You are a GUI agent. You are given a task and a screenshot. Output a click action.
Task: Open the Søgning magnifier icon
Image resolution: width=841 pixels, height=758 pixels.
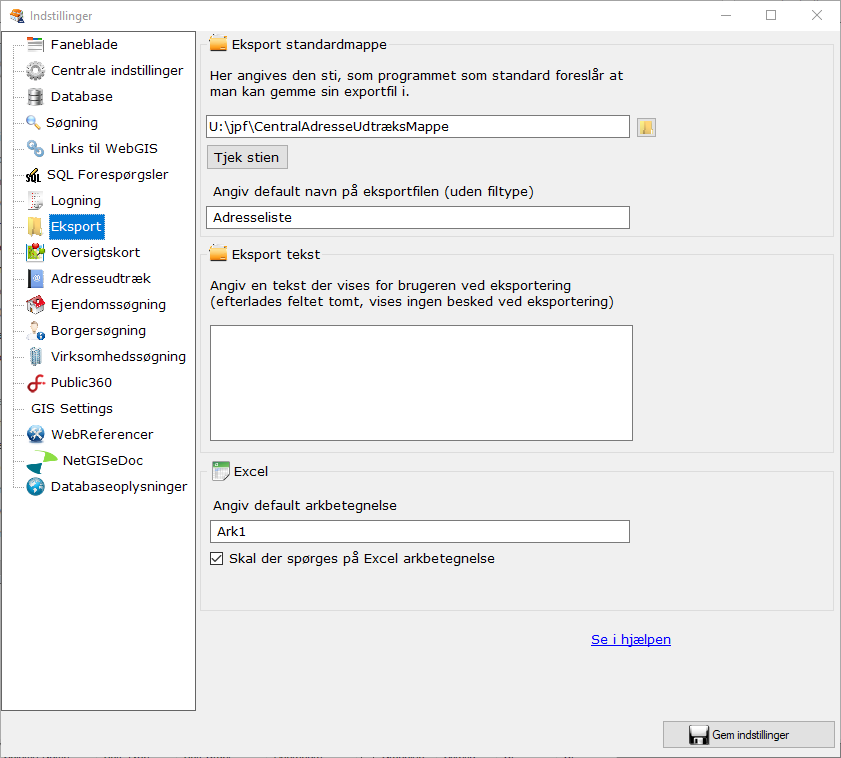coord(33,123)
